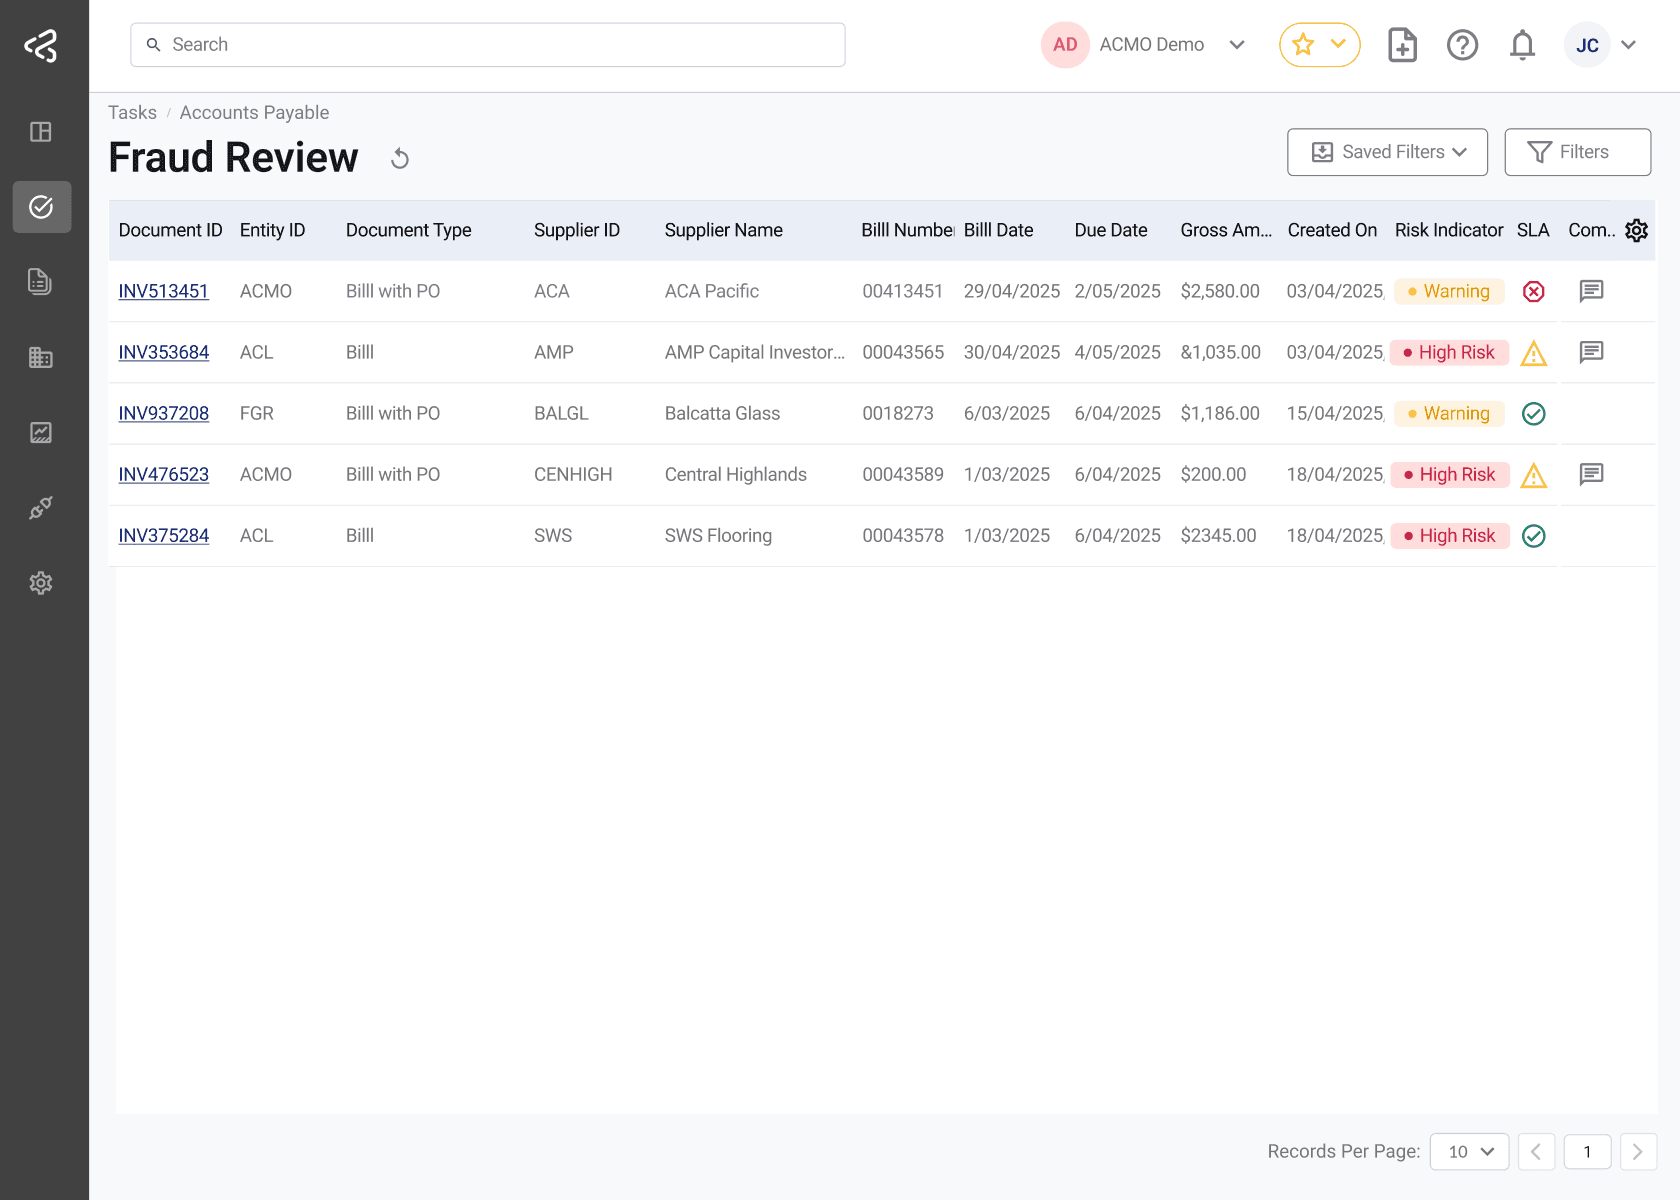Sort by Due Date column header
1680x1200 pixels.
(x=1110, y=230)
